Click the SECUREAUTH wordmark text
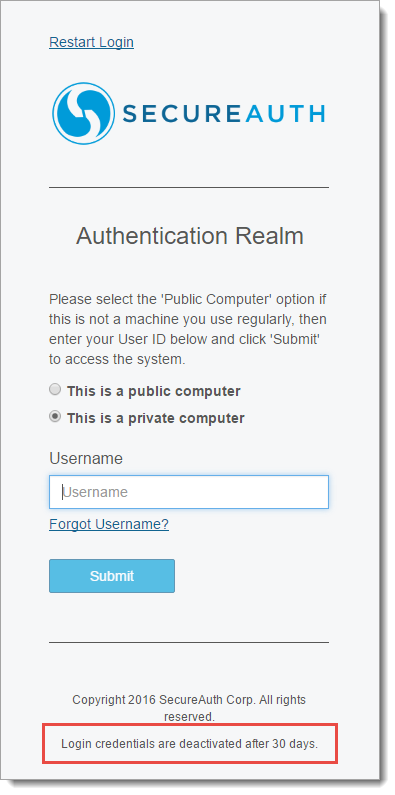The height and width of the screenshot is (795, 395). pos(224,114)
